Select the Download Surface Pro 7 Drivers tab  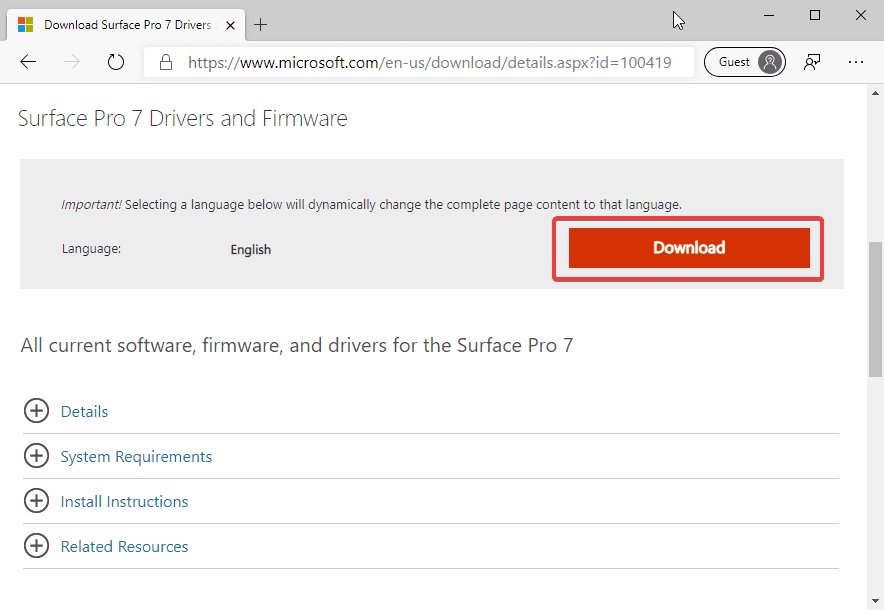click(126, 25)
